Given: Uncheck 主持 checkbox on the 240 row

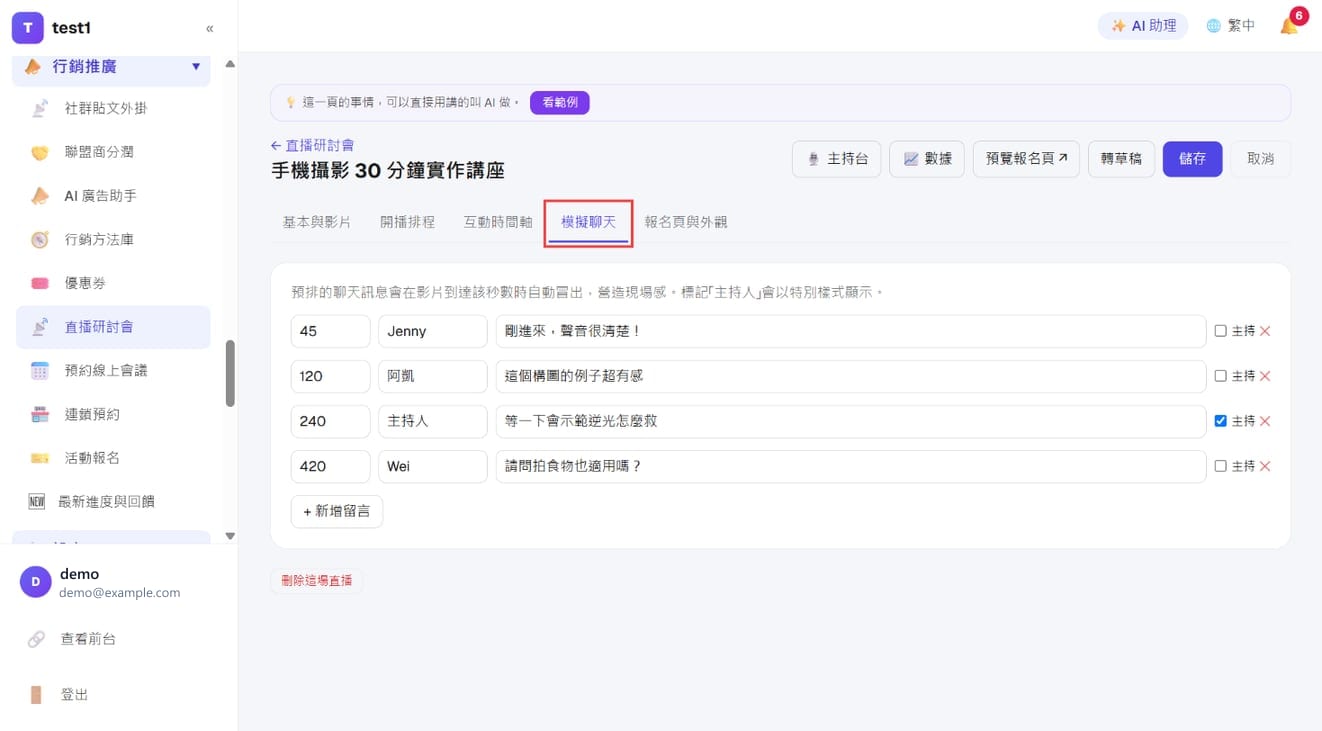Looking at the screenshot, I should click(x=1220, y=421).
